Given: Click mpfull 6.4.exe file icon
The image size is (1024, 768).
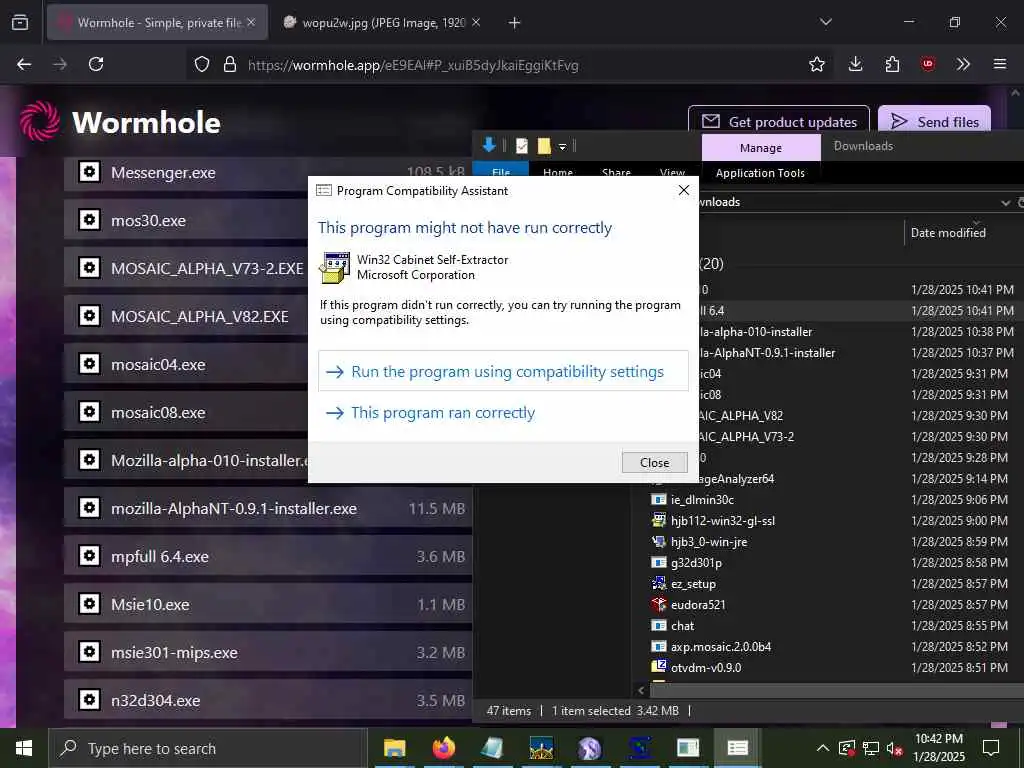Looking at the screenshot, I should click(x=89, y=556).
